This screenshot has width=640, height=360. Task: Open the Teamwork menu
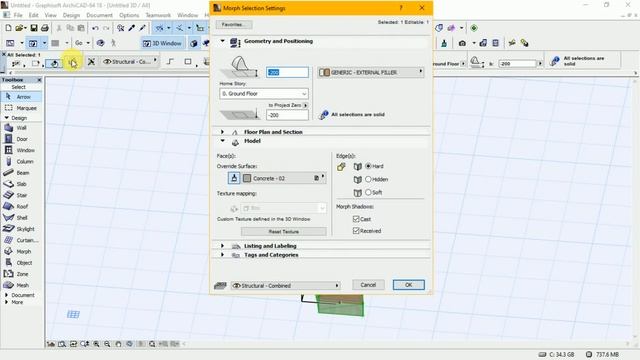(158, 15)
